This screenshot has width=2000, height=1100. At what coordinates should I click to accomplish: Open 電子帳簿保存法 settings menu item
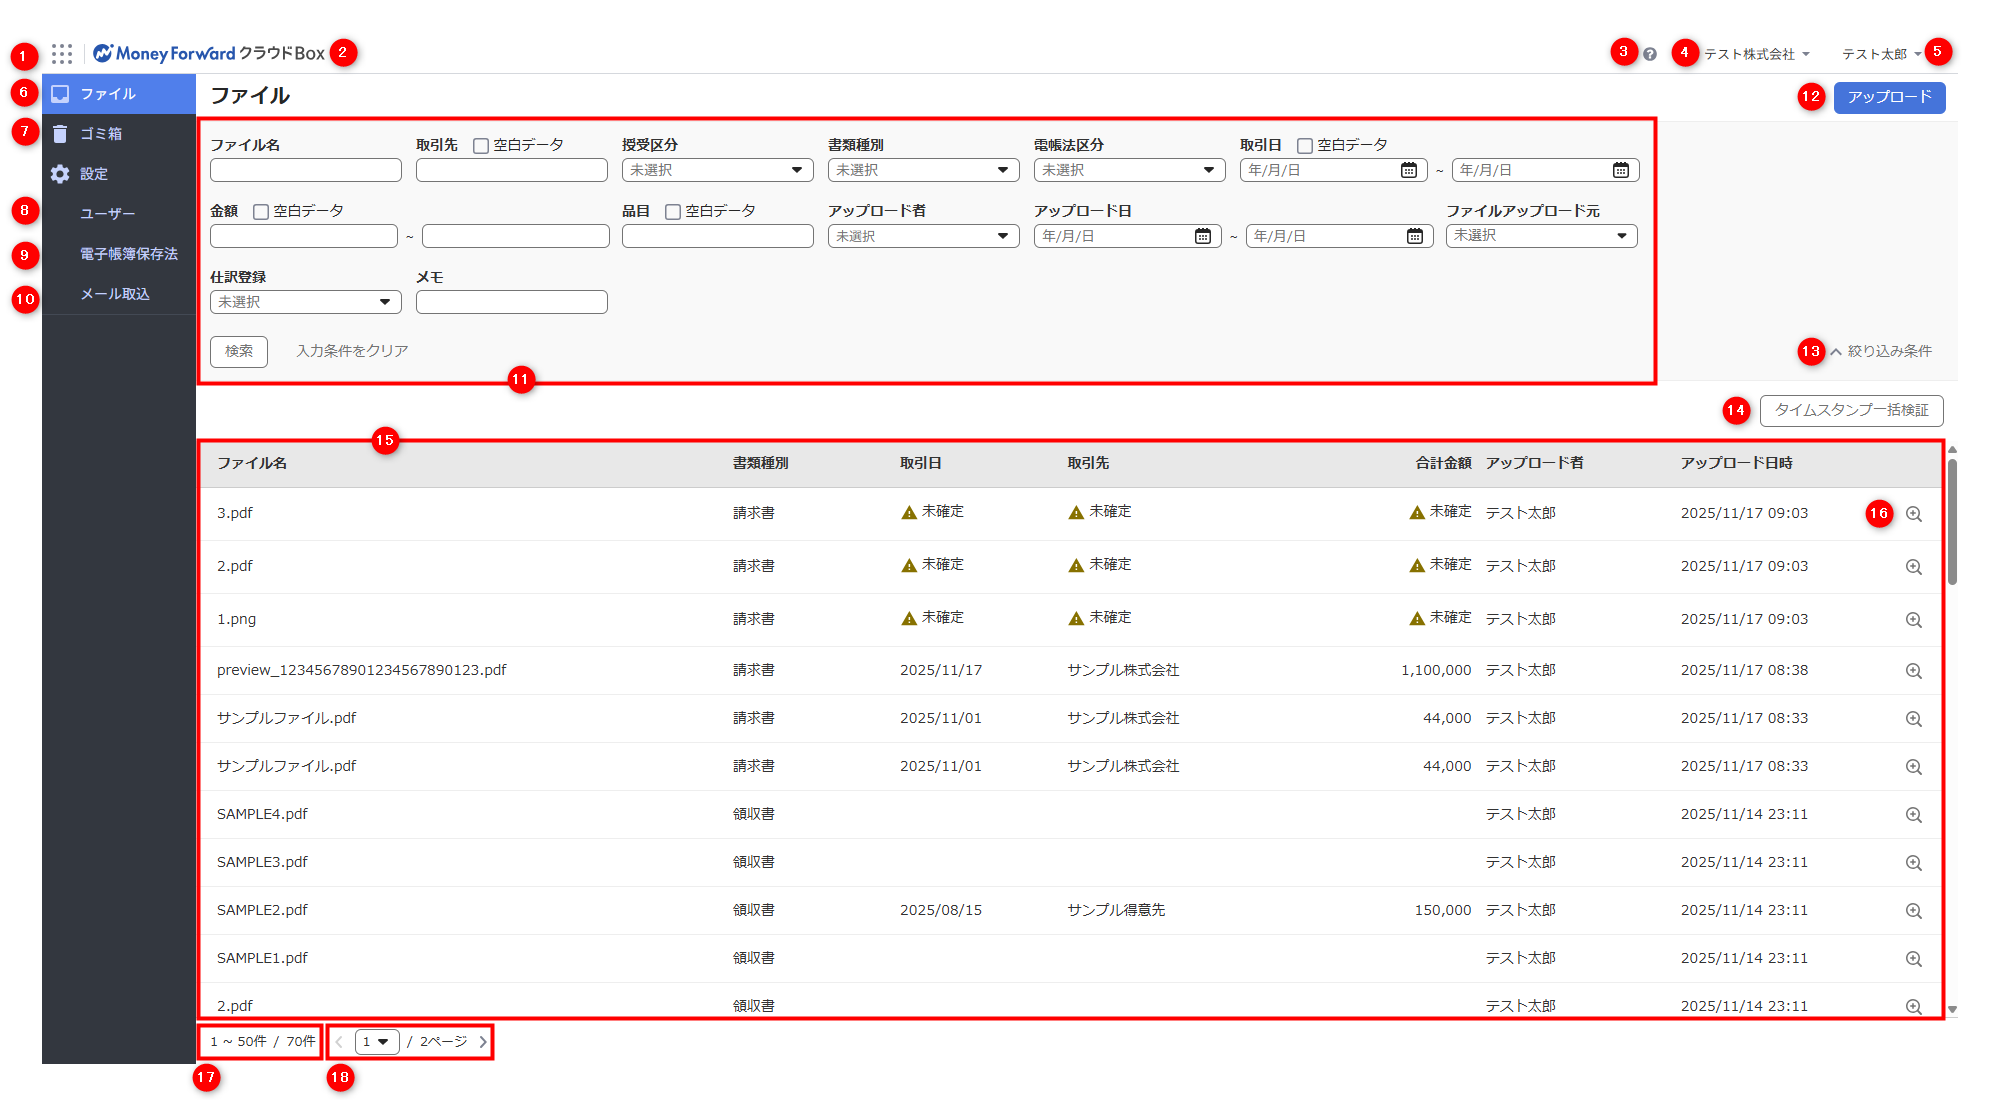[129, 254]
